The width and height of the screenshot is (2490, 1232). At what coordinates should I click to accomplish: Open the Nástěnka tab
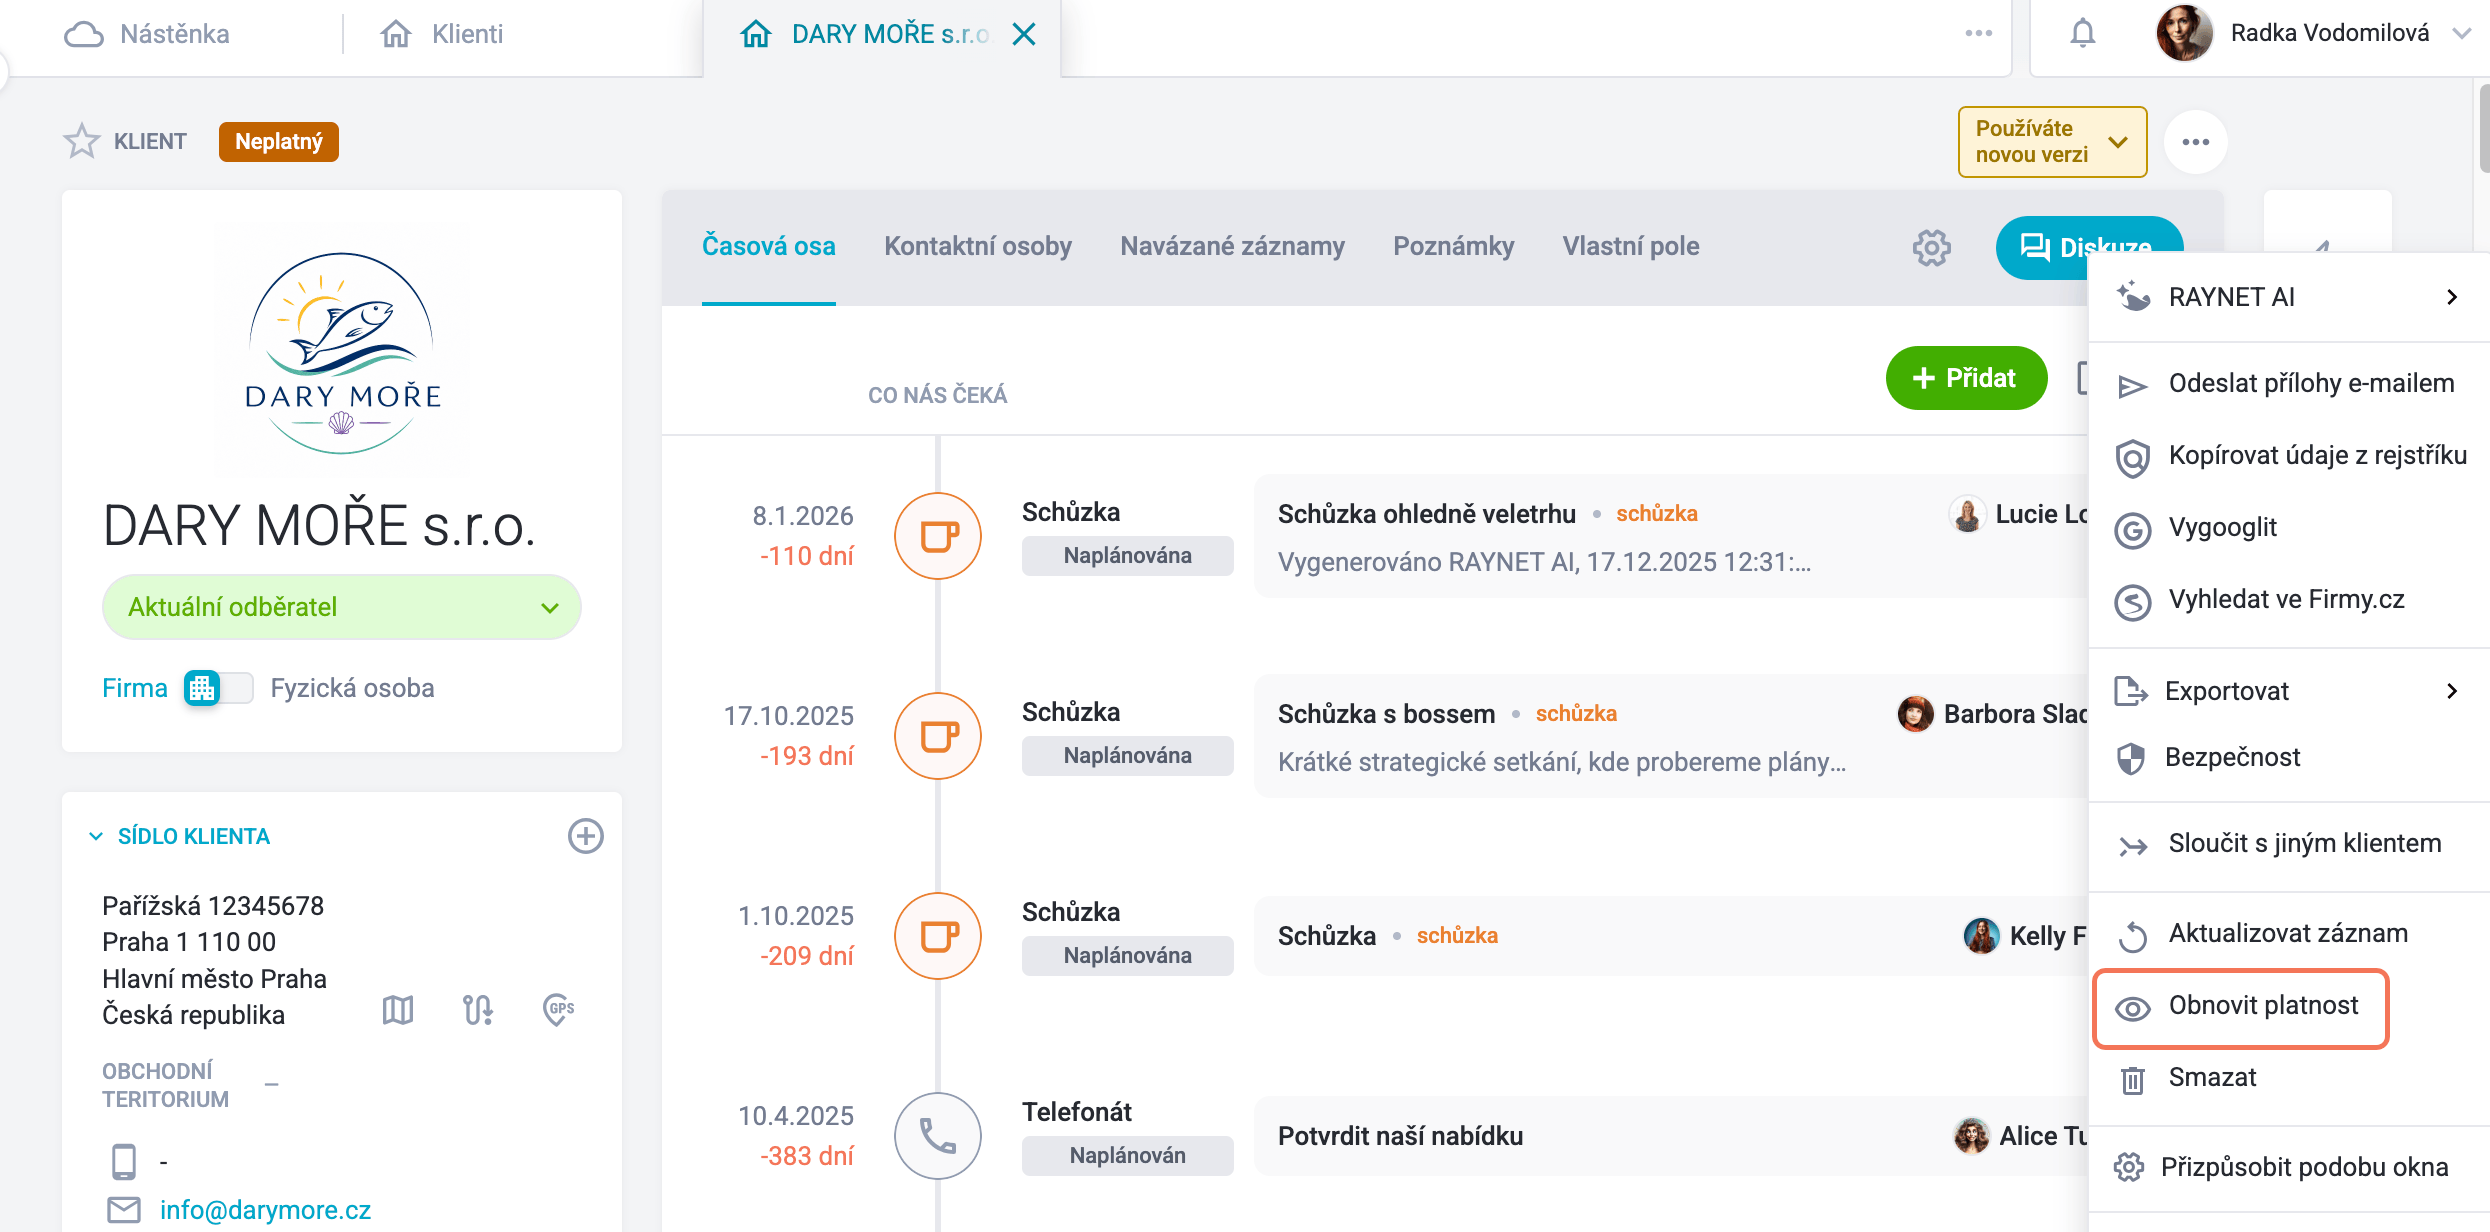pos(147,34)
